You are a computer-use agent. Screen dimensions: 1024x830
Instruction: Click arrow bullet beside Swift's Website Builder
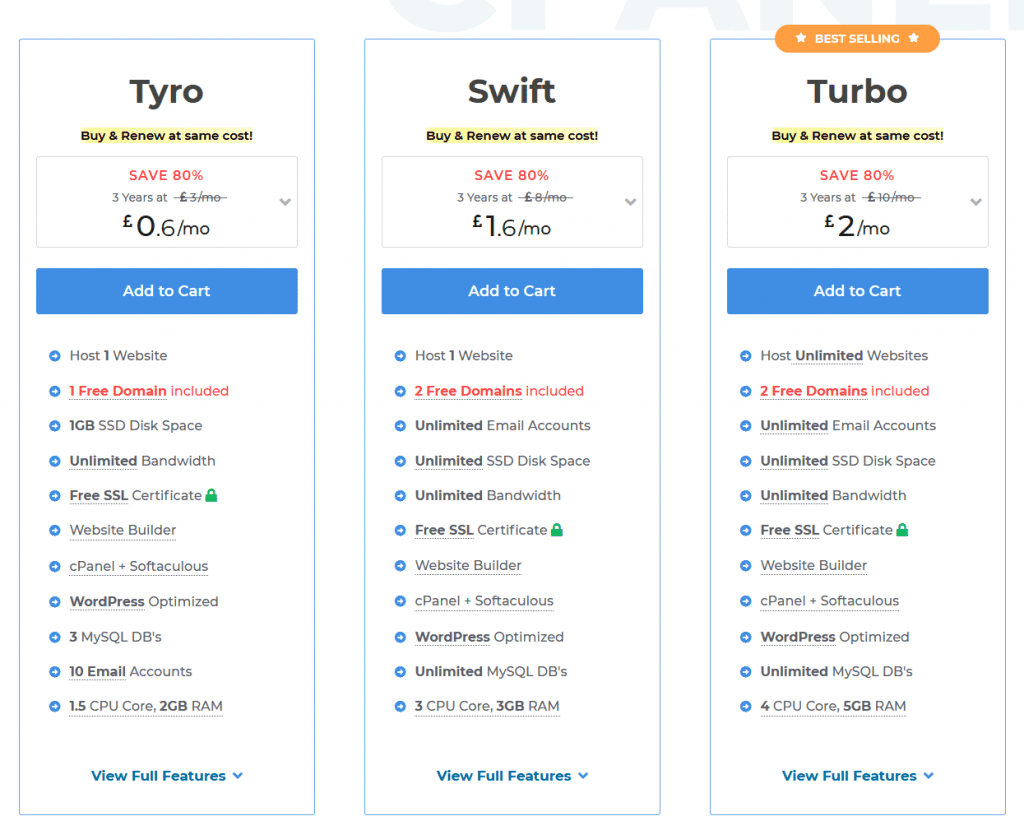coord(400,566)
